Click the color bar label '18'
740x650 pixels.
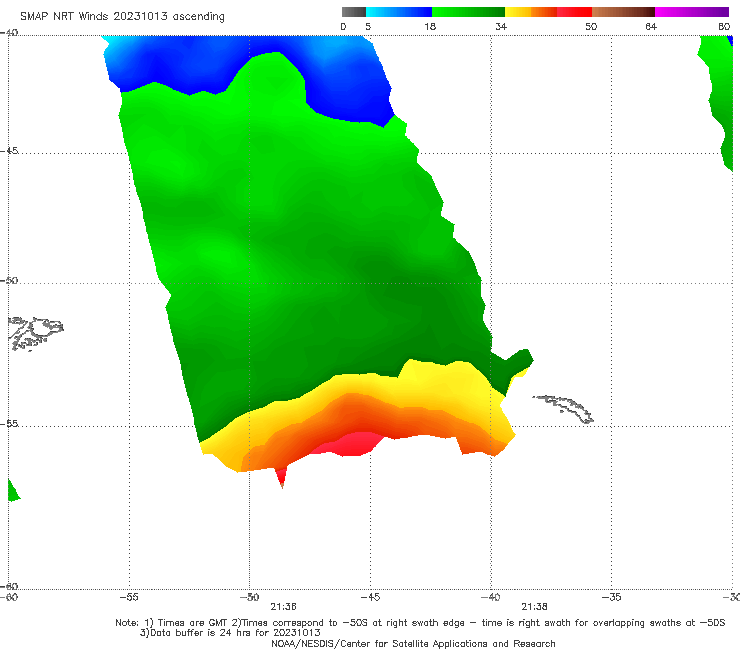(x=430, y=26)
